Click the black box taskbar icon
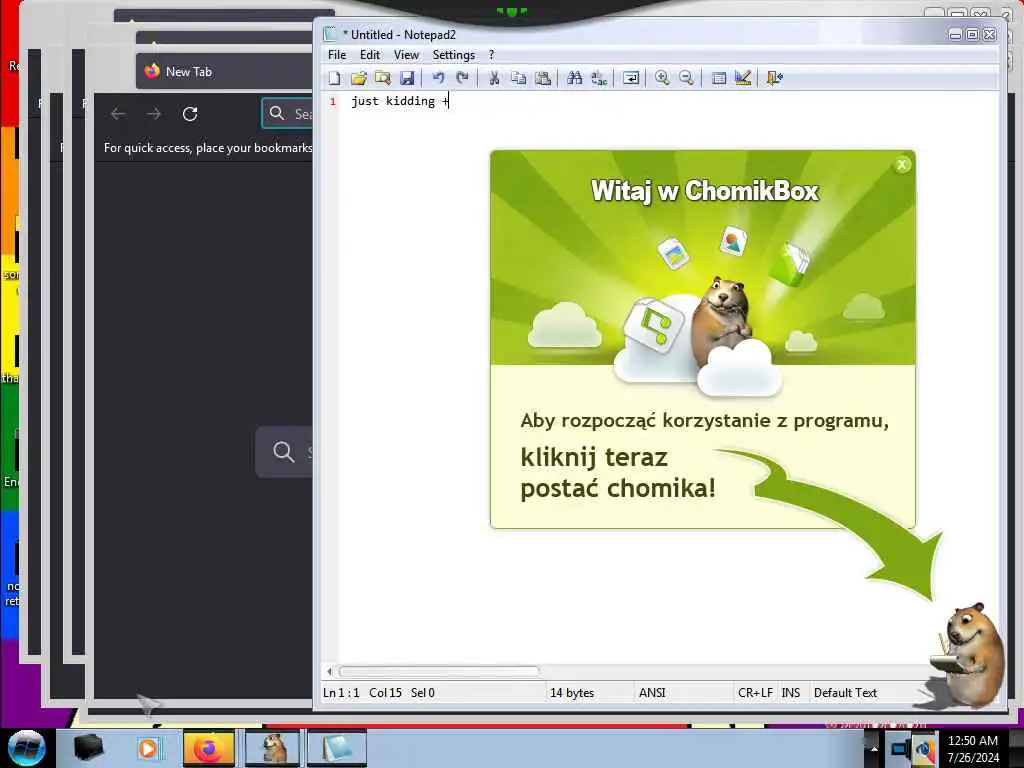1024x768 pixels. [x=89, y=748]
